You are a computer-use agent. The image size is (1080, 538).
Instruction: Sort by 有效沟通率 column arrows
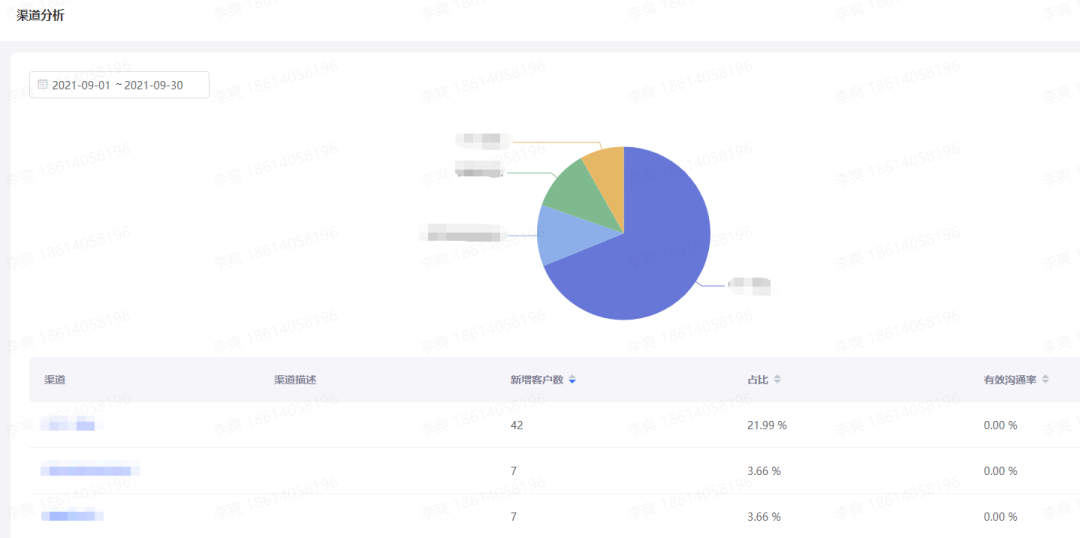tap(1045, 380)
